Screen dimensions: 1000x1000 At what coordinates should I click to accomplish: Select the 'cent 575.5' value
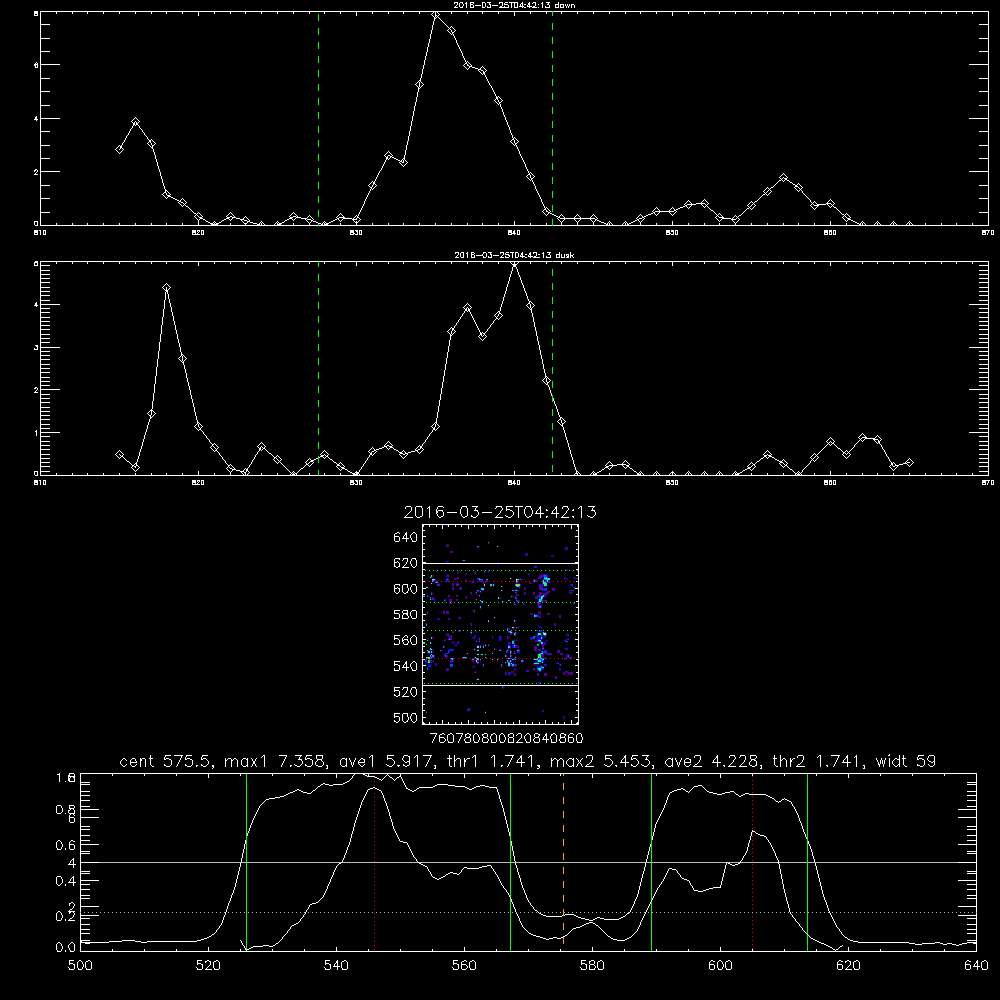click(166, 761)
